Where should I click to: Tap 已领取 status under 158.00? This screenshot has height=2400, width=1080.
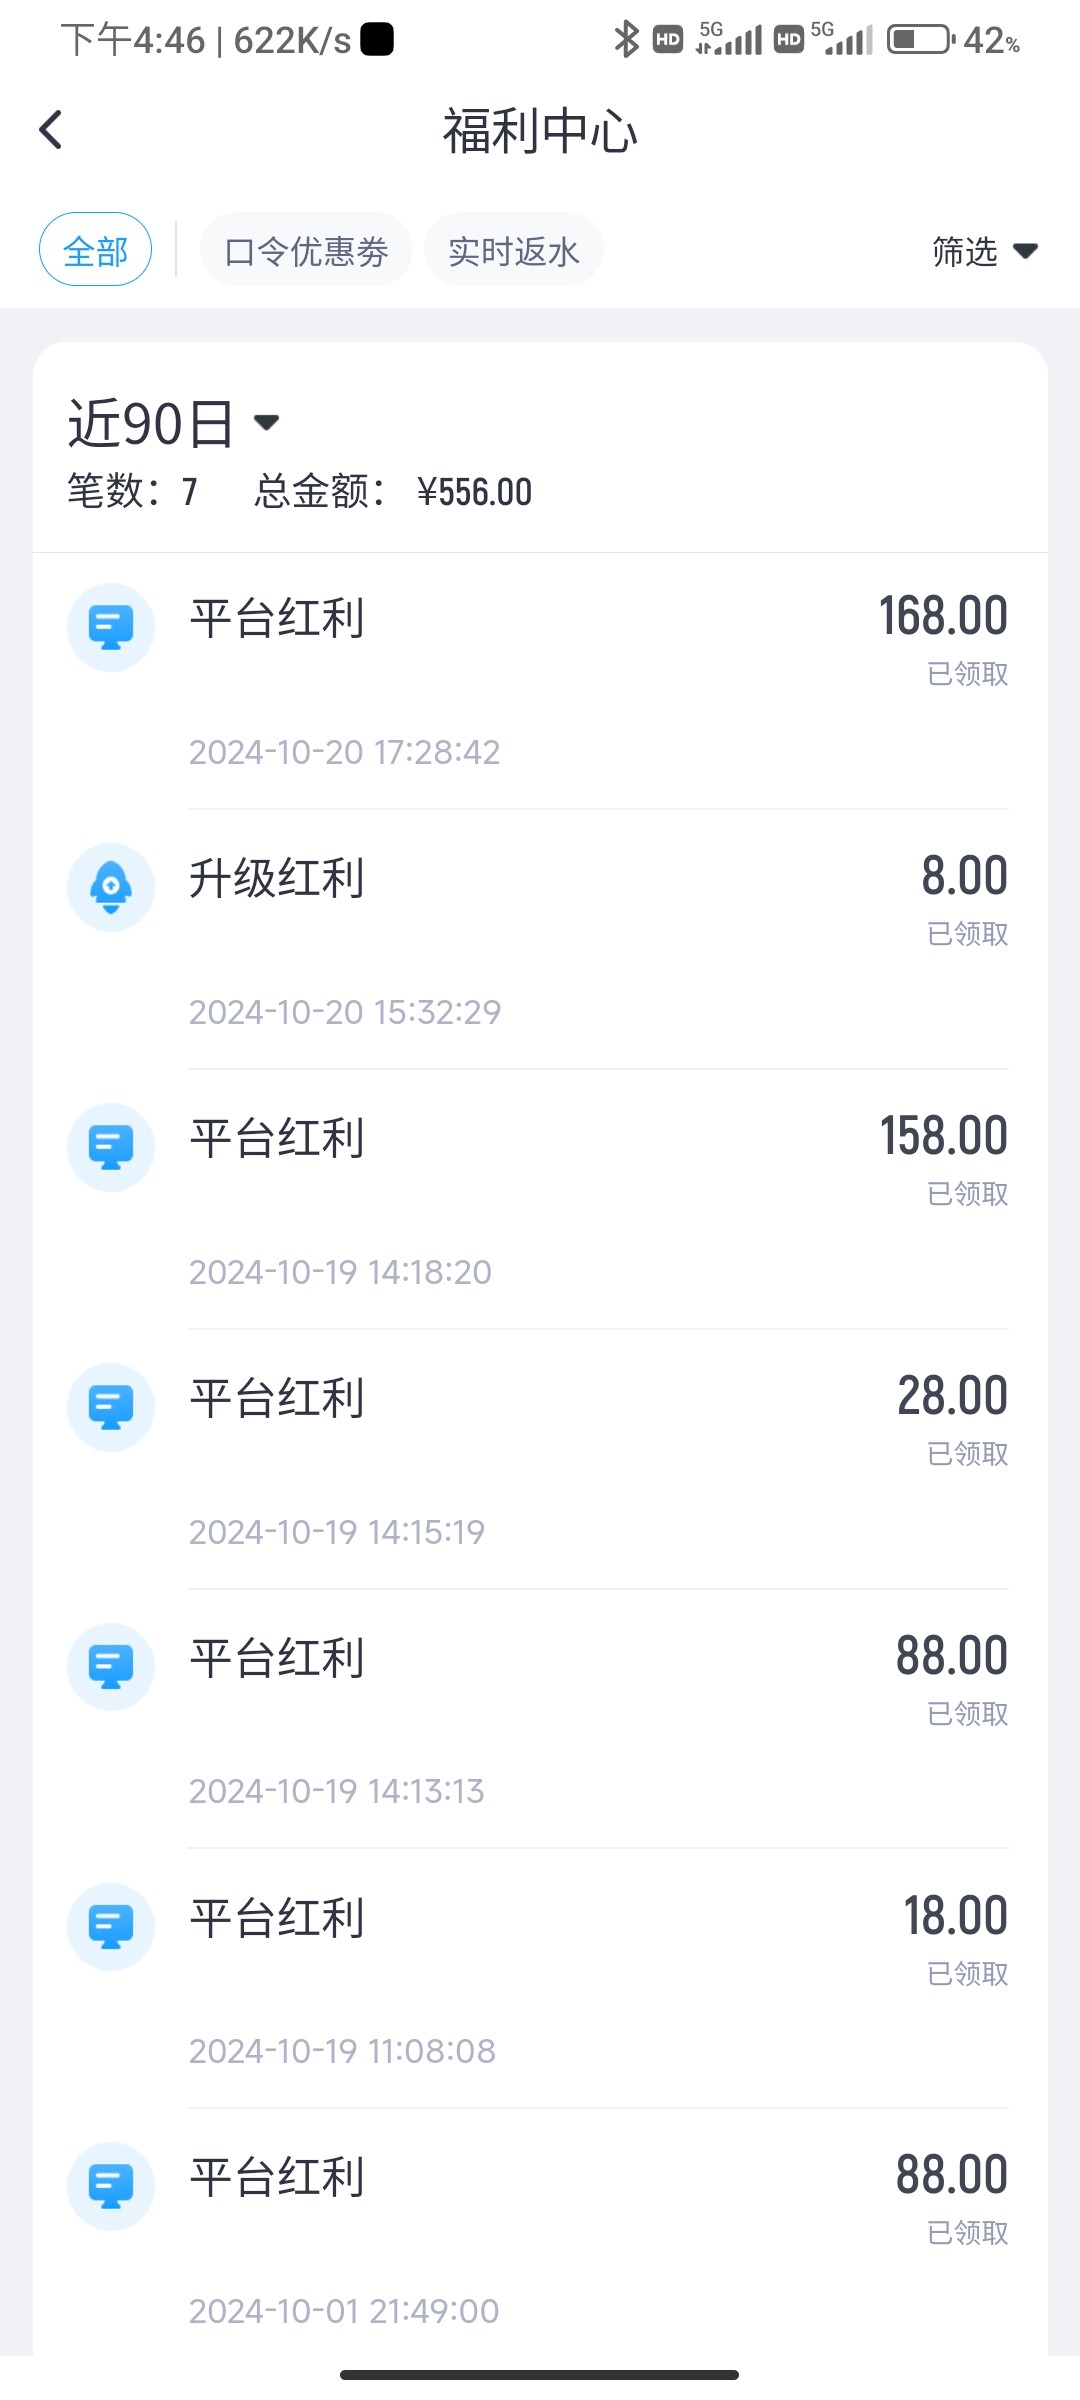click(x=967, y=1194)
